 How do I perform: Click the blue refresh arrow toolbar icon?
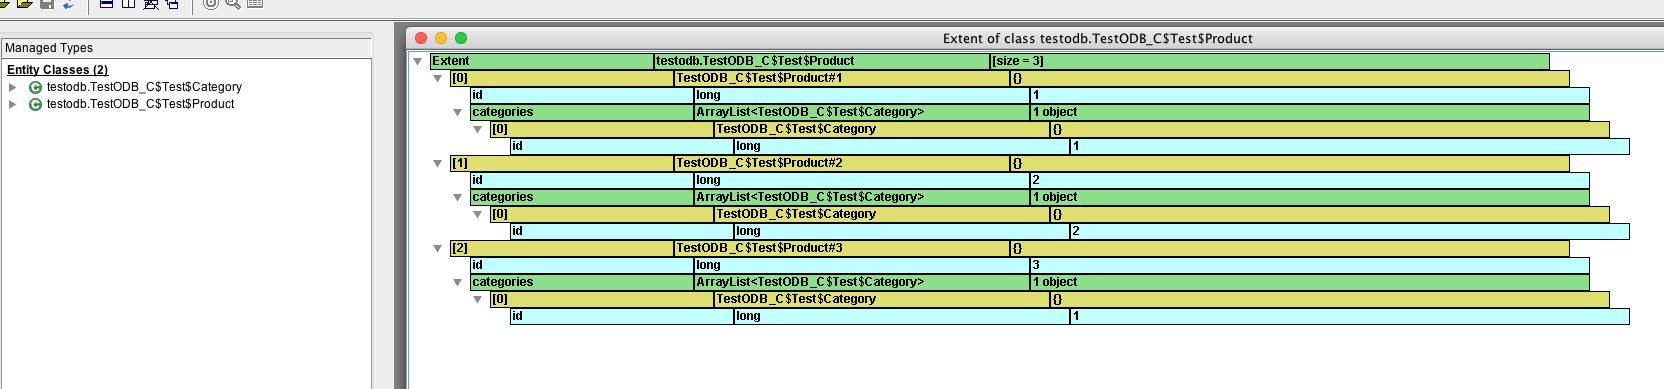point(69,4)
